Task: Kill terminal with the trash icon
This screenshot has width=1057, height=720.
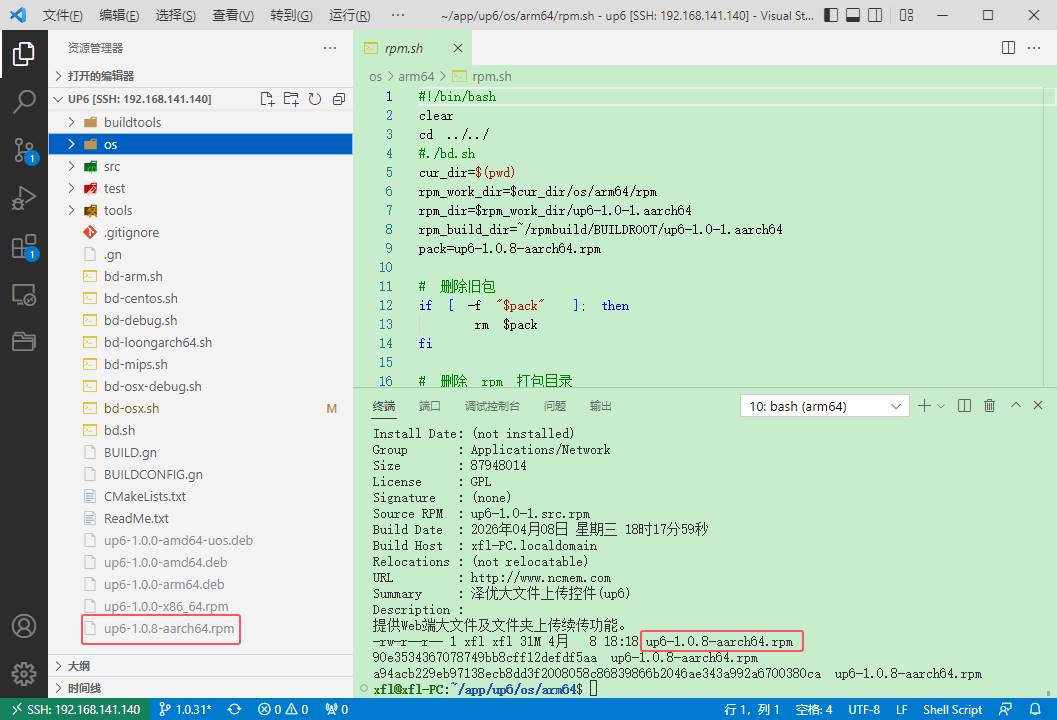Action: [989, 406]
